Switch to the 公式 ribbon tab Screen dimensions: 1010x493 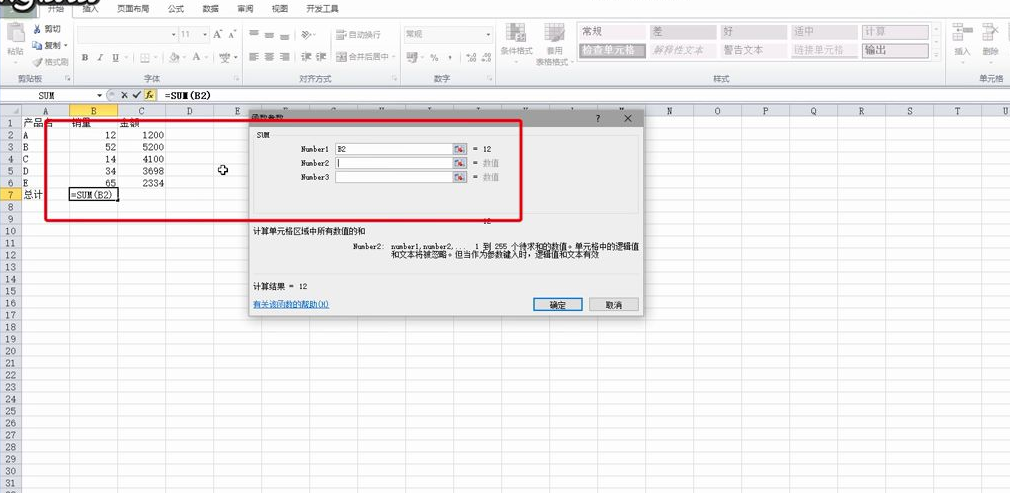click(x=175, y=8)
